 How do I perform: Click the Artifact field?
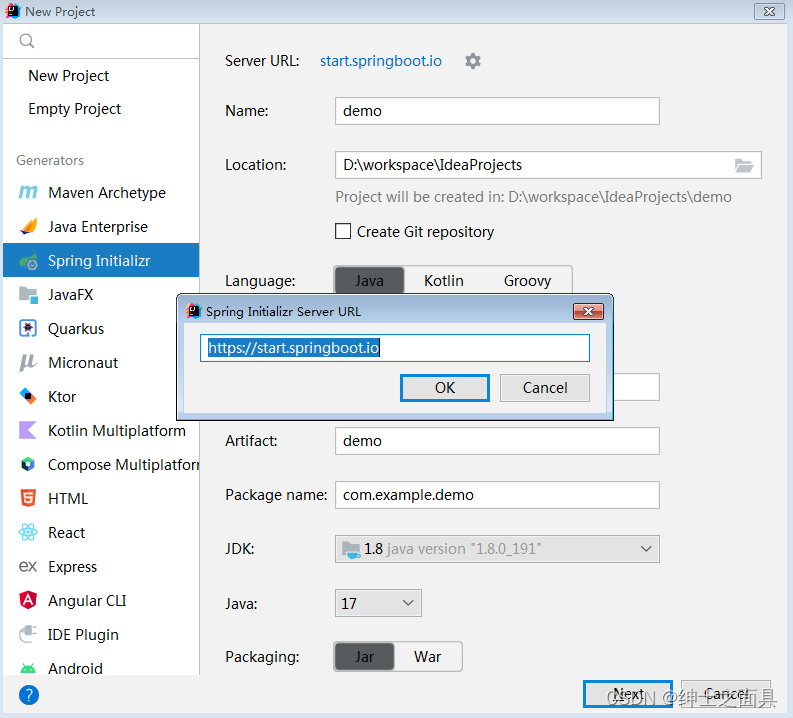click(497, 441)
